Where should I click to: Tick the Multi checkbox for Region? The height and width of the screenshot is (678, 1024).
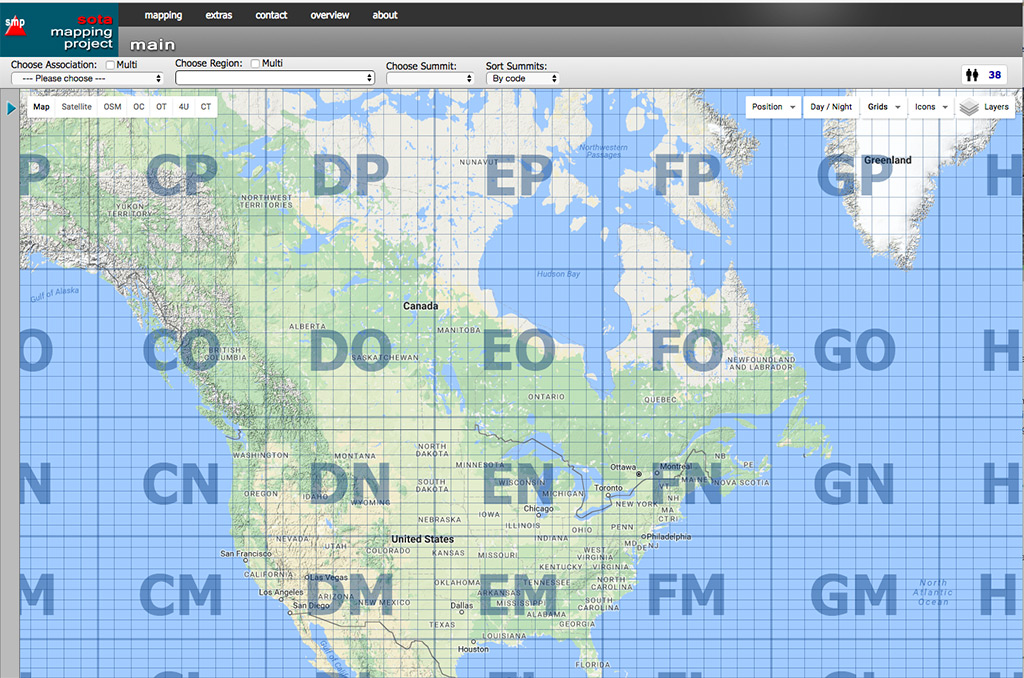[255, 64]
